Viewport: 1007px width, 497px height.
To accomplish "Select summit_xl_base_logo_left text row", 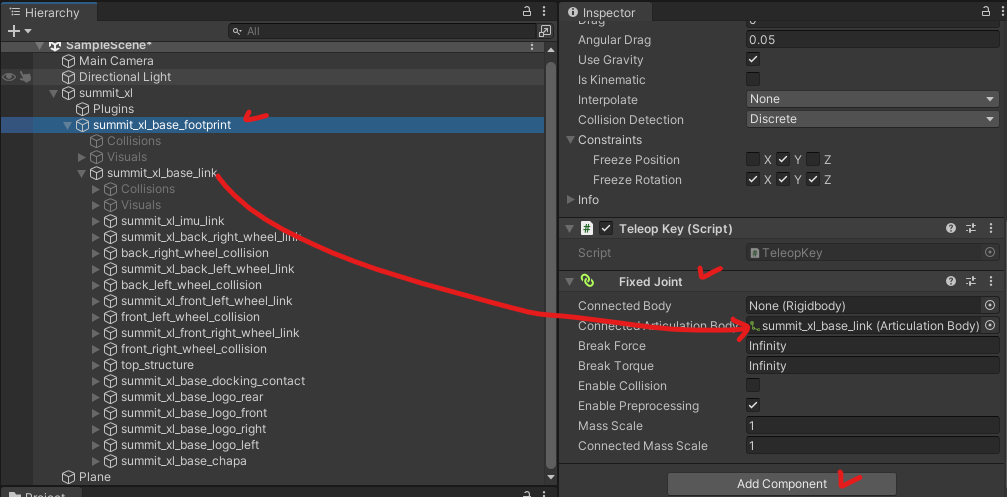I will pos(190,445).
